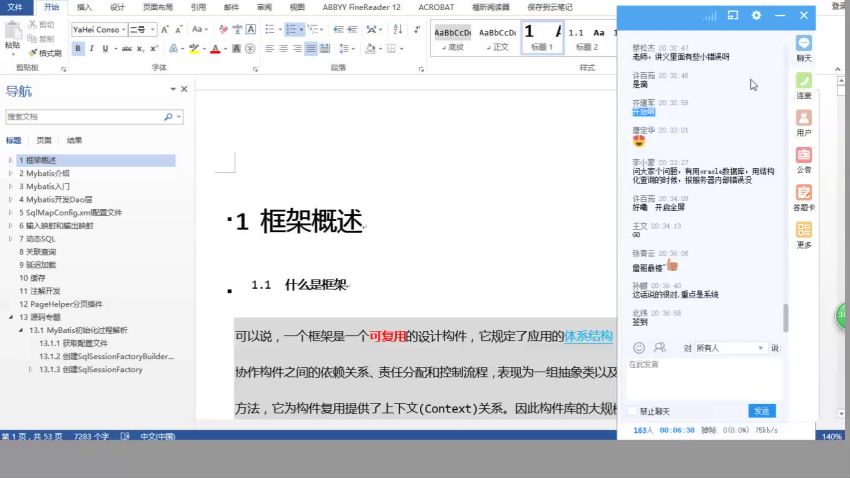Click the increase indent icon
This screenshot has width=850, height=478.
click(x=352, y=29)
